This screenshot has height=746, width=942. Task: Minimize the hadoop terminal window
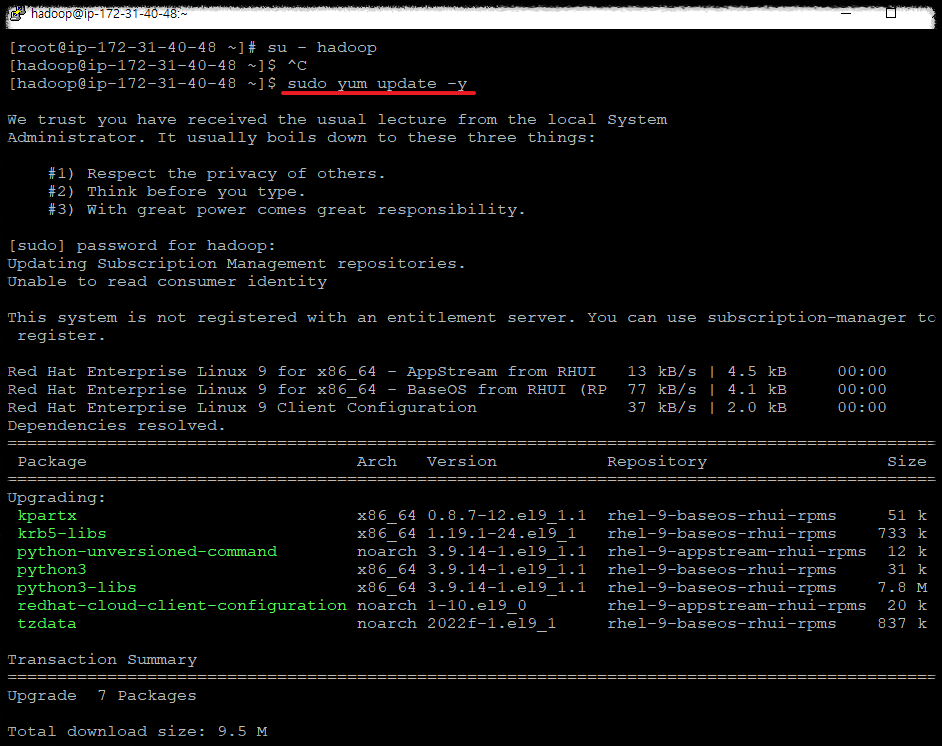(x=846, y=13)
